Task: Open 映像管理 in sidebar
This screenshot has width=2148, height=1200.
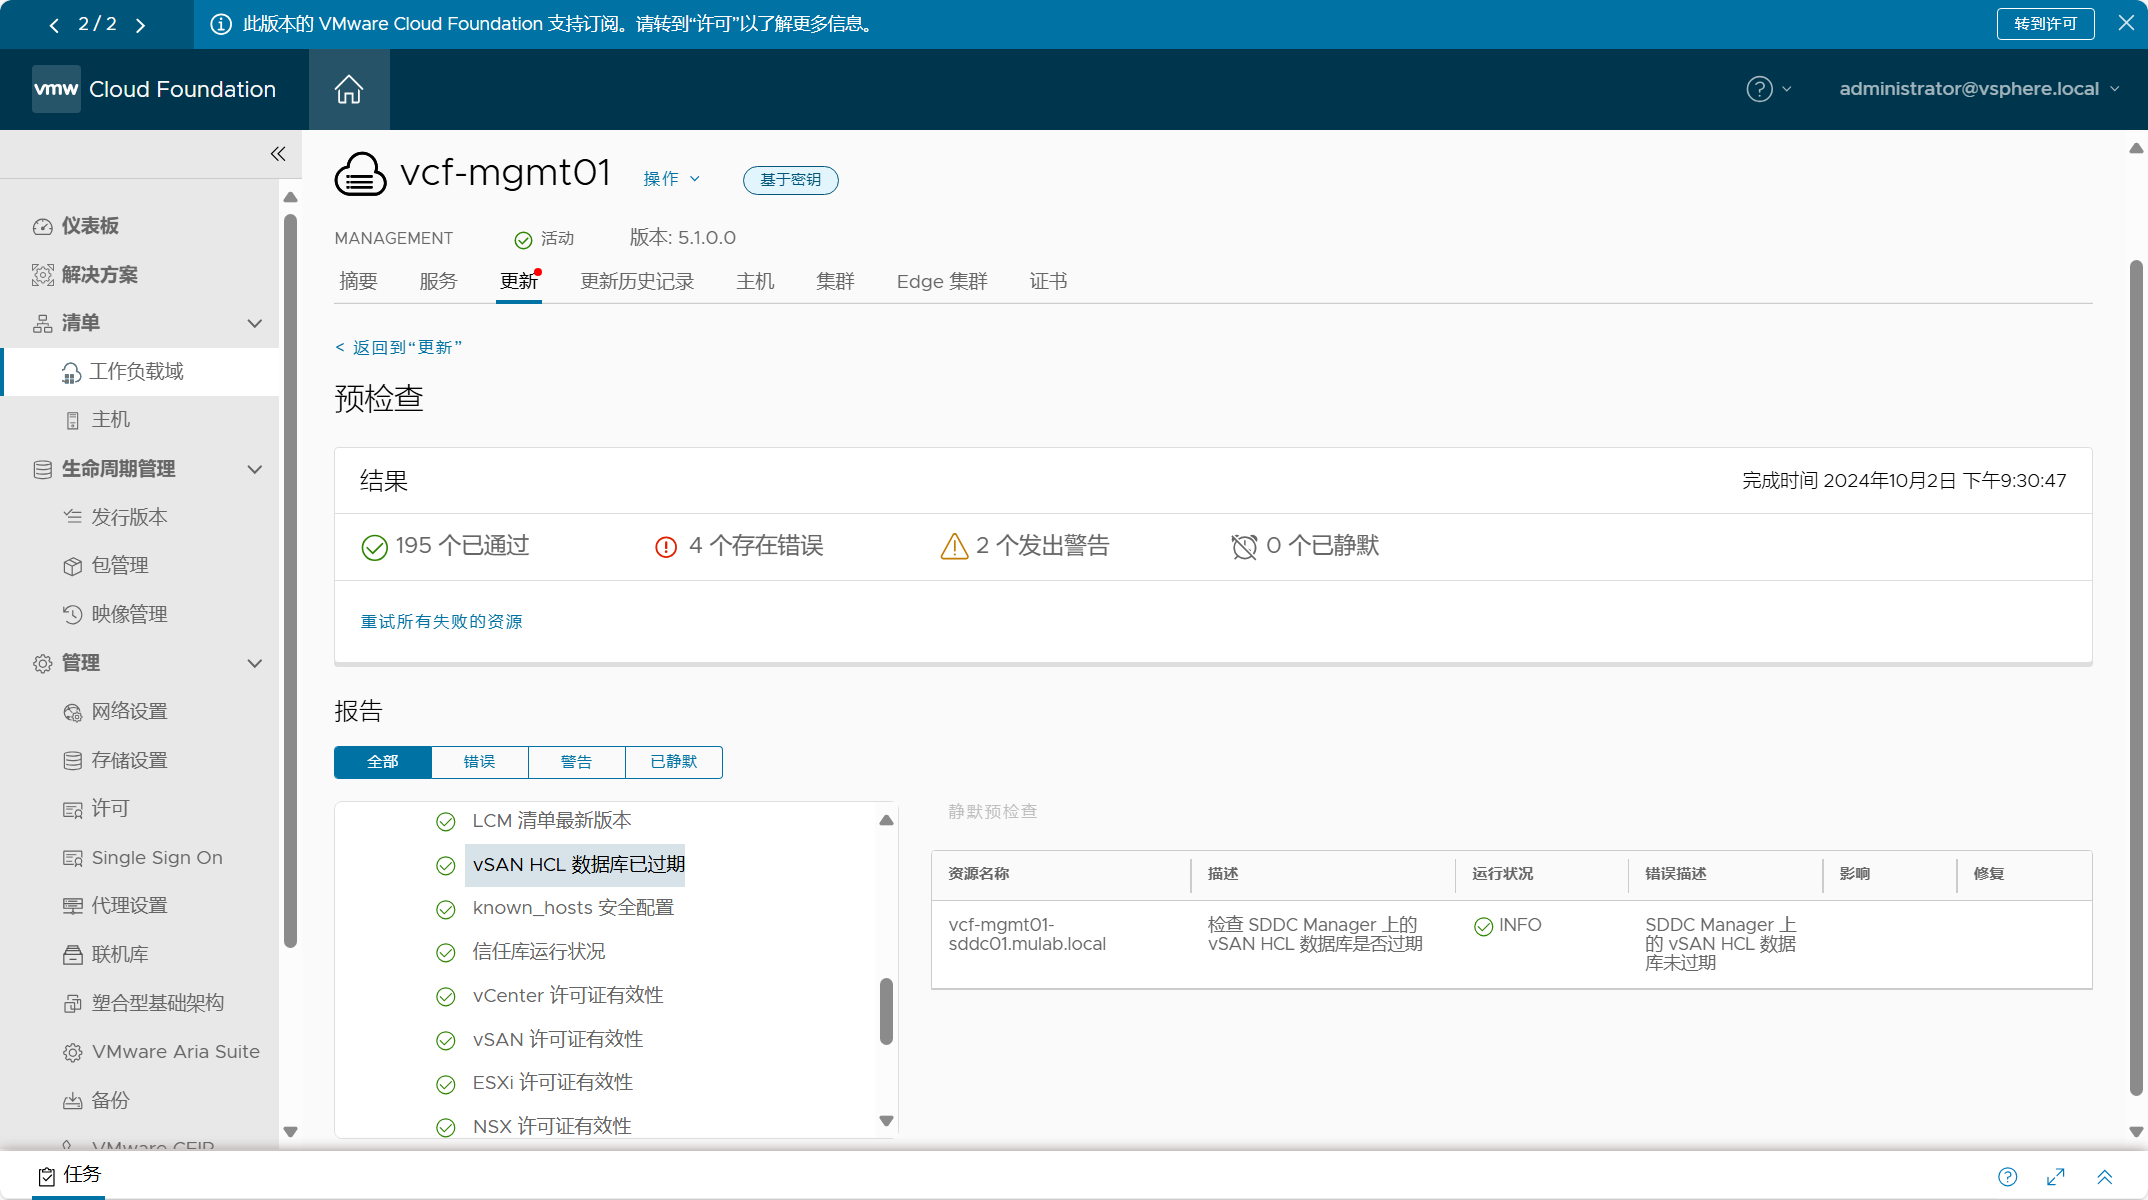Action: 129,614
